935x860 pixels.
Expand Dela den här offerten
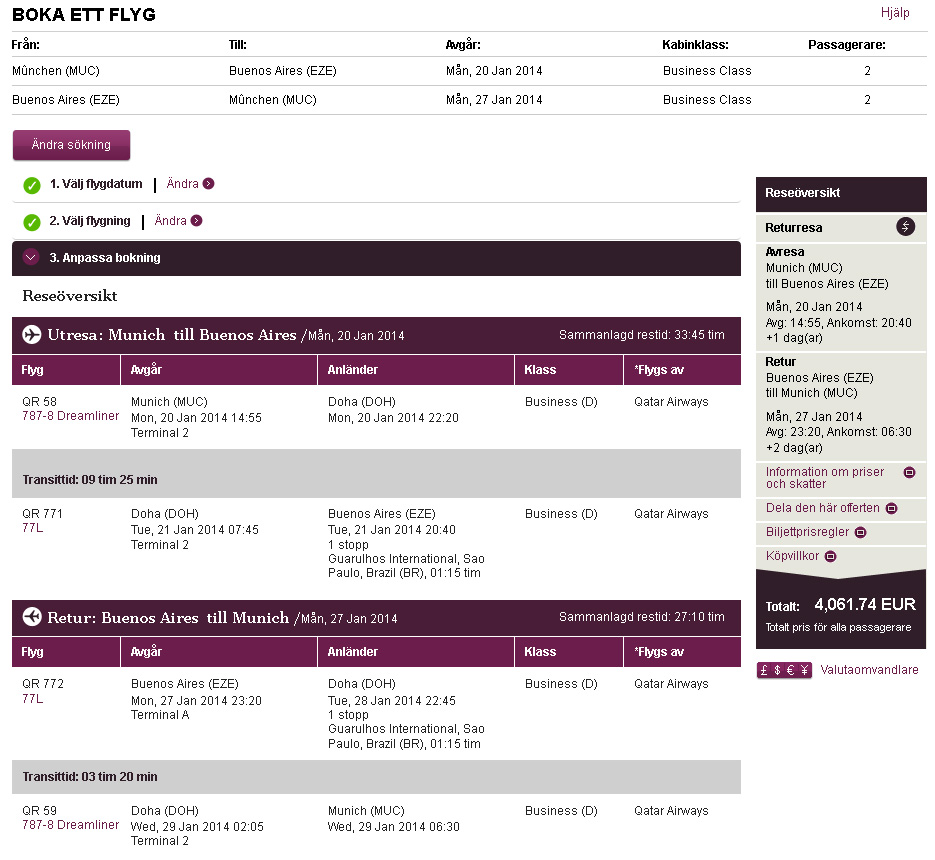(x=892, y=508)
